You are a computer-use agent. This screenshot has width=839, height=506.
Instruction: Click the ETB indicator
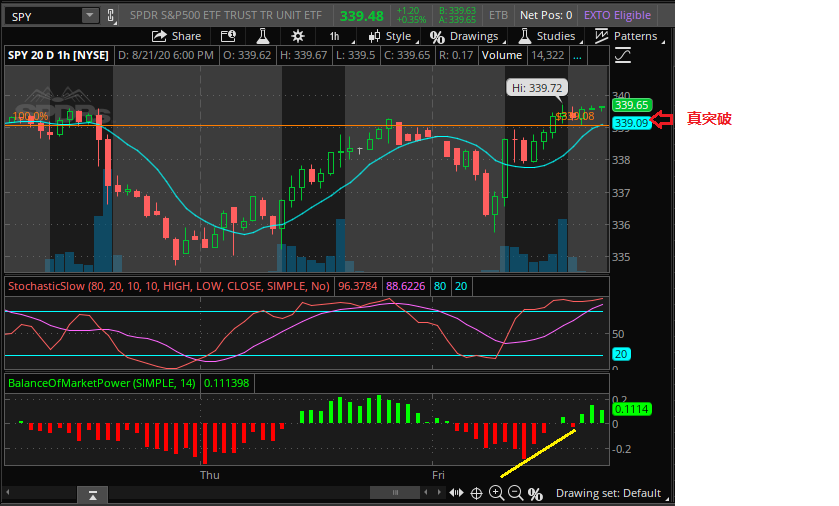coord(498,16)
